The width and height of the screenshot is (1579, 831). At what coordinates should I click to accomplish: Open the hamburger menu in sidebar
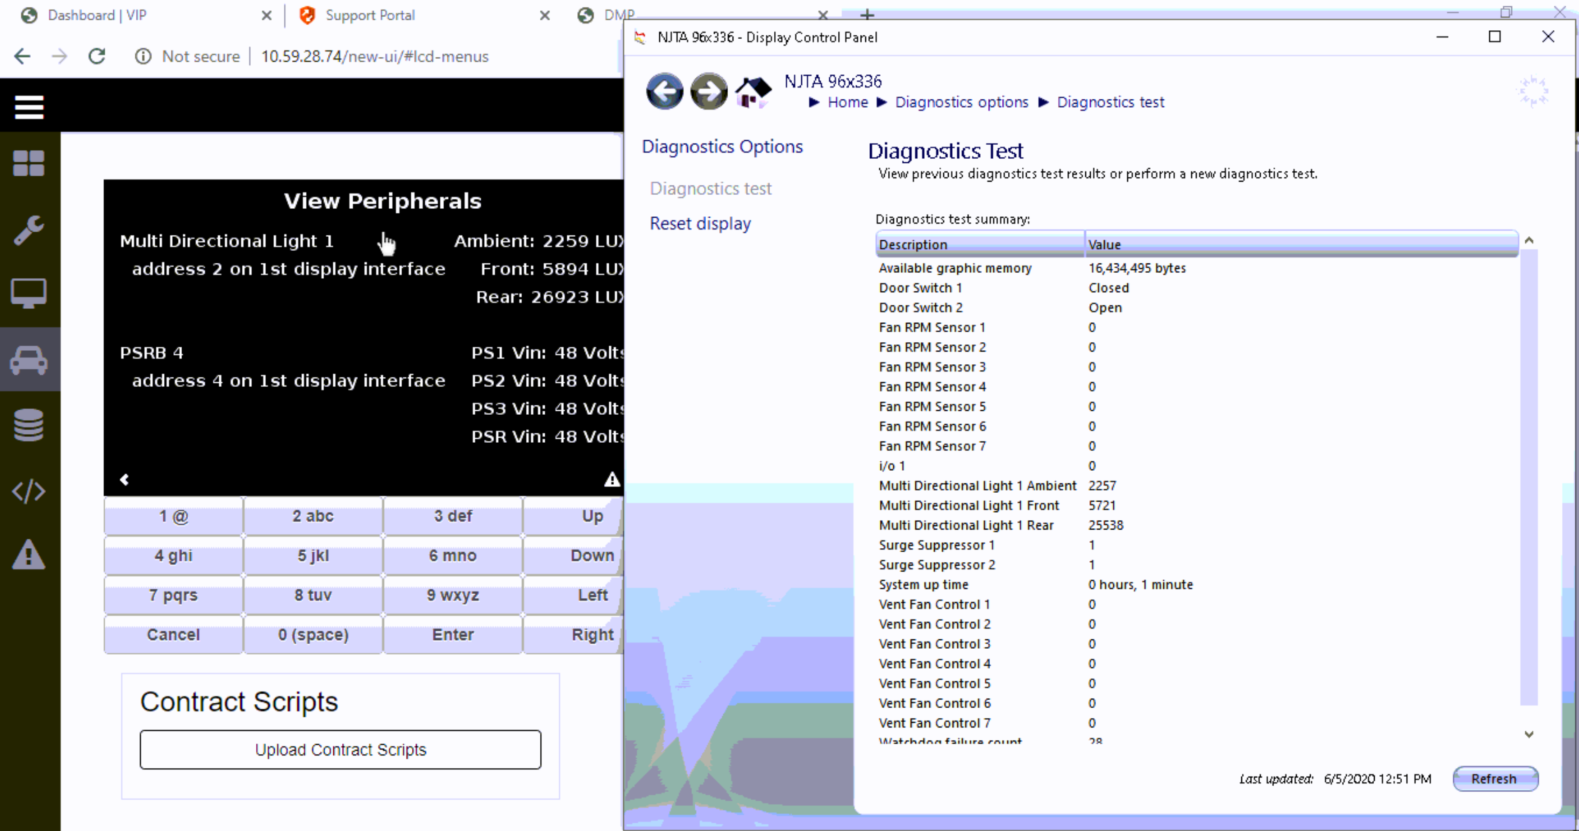coord(29,107)
